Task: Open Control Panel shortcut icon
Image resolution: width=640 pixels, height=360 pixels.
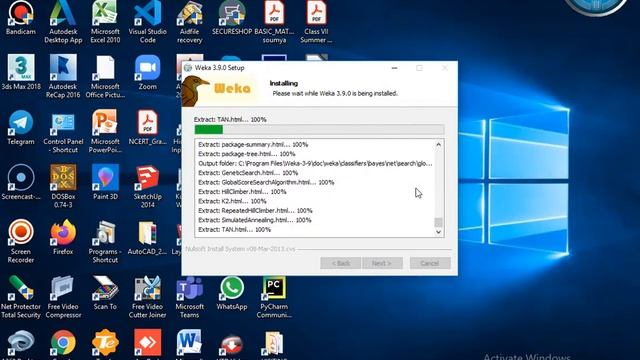Action: click(63, 131)
